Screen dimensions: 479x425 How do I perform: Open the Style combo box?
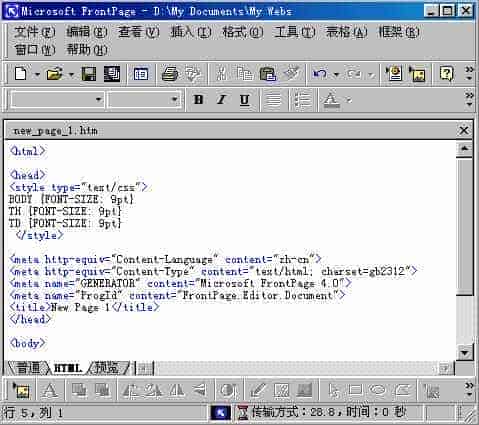coord(57,99)
